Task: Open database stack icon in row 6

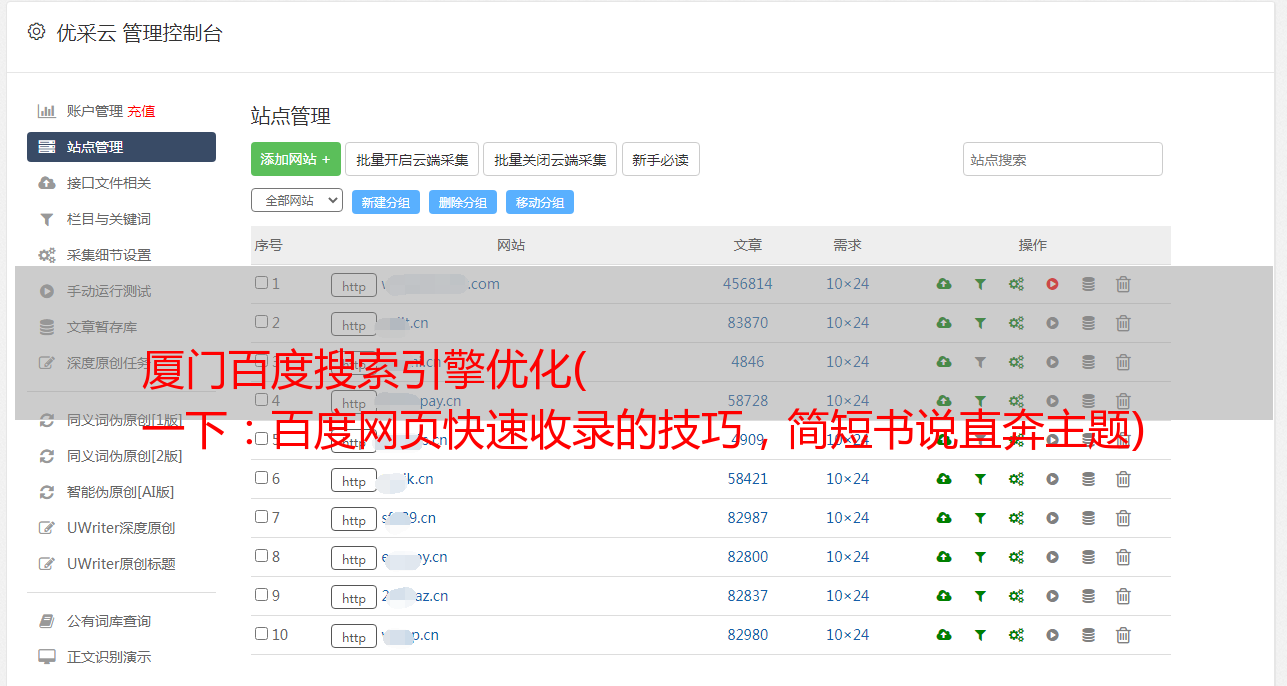Action: [1088, 479]
